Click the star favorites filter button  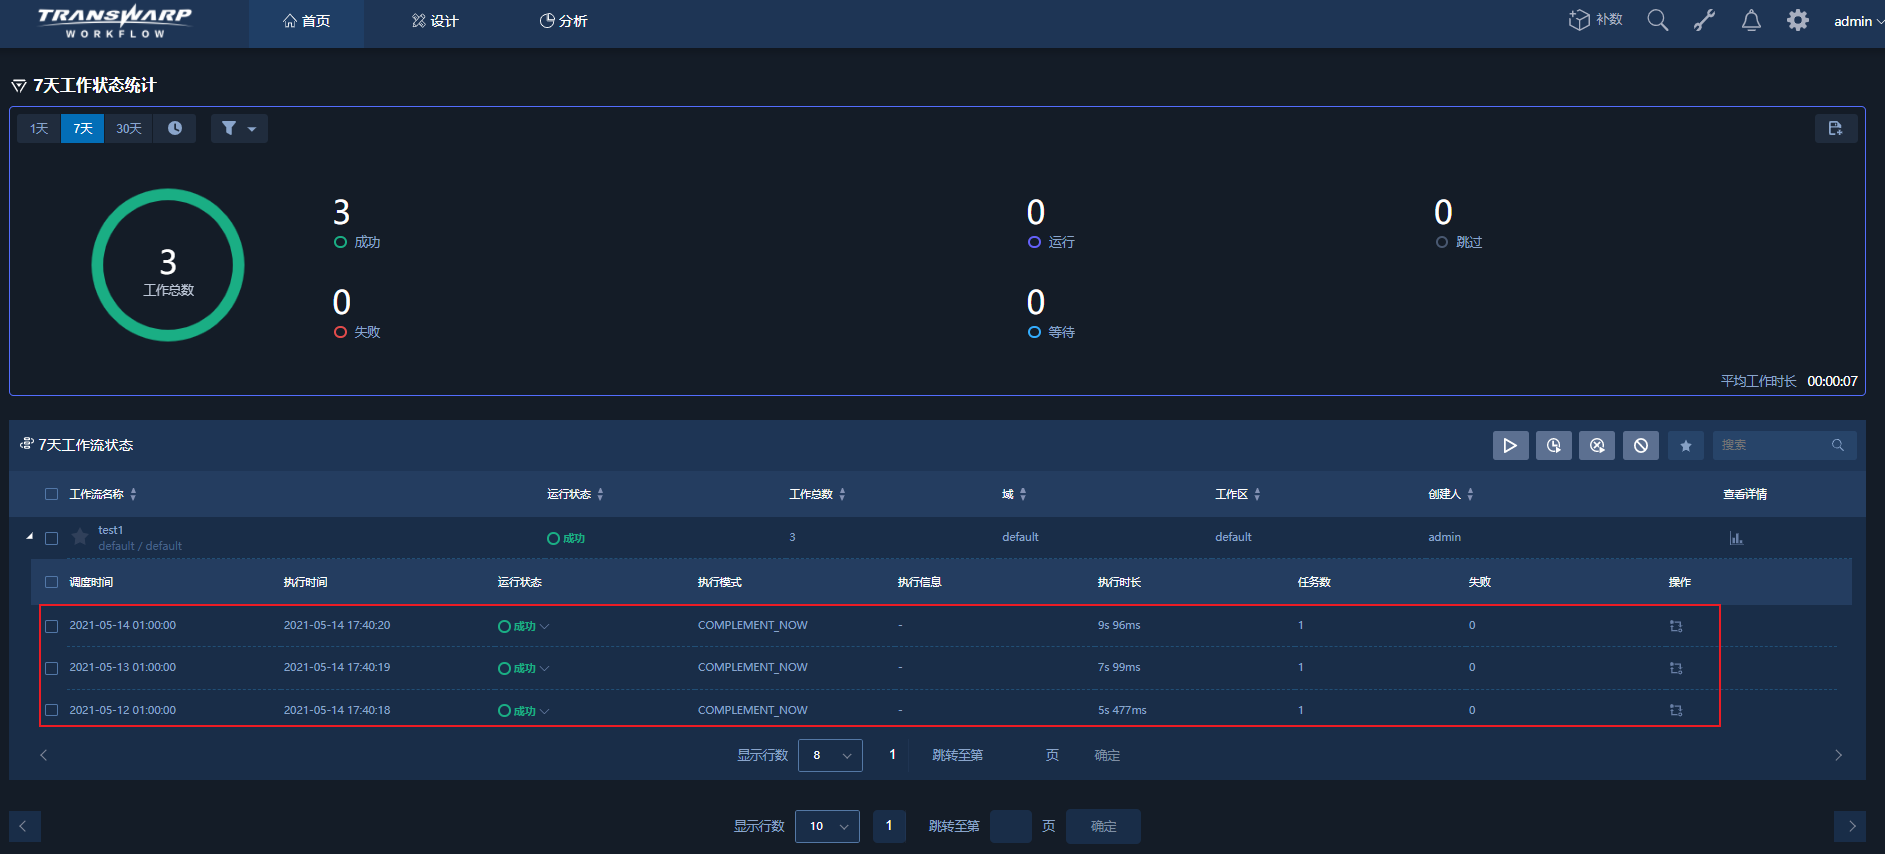(x=1686, y=445)
